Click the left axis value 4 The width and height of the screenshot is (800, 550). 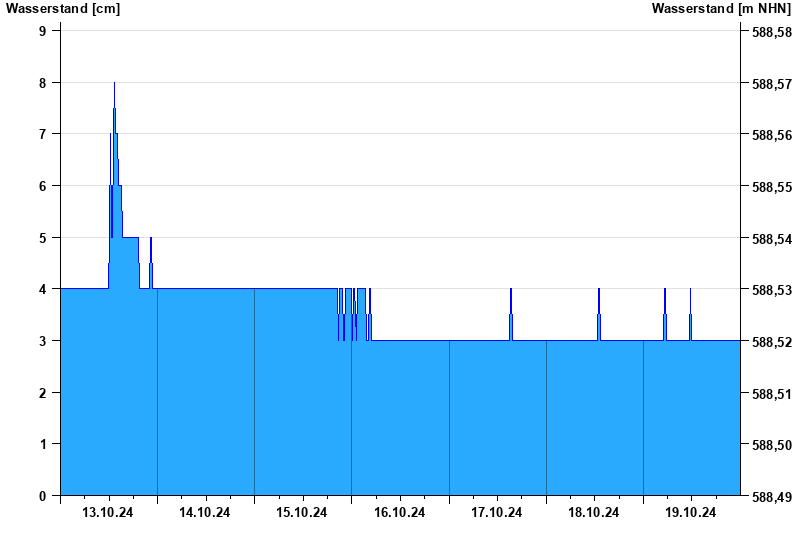pos(42,289)
